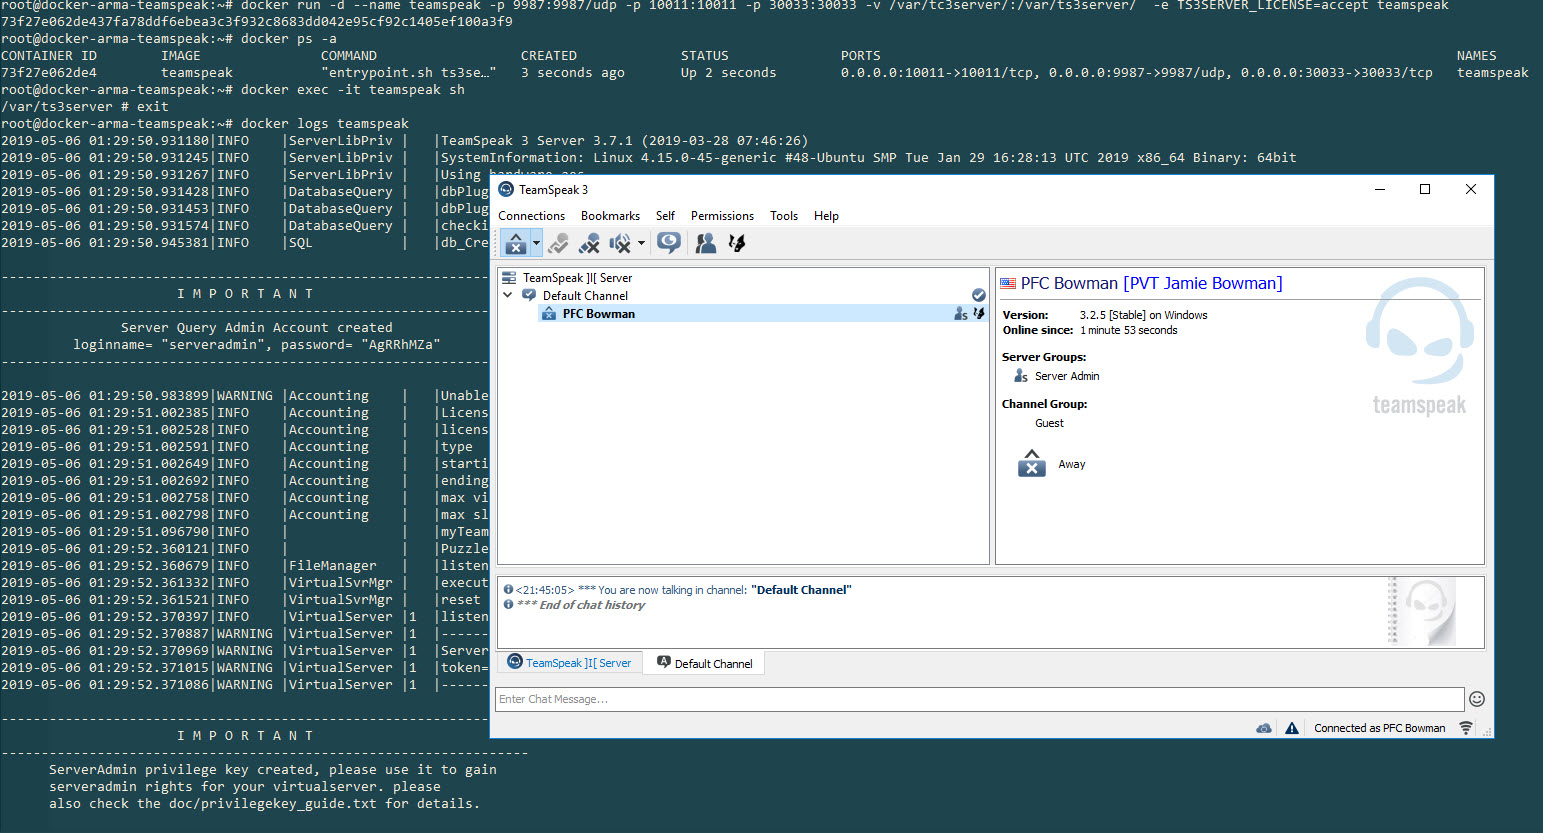Open the contacts manager toolbar icon
Viewport: 1543px width, 833px height.
706,243
